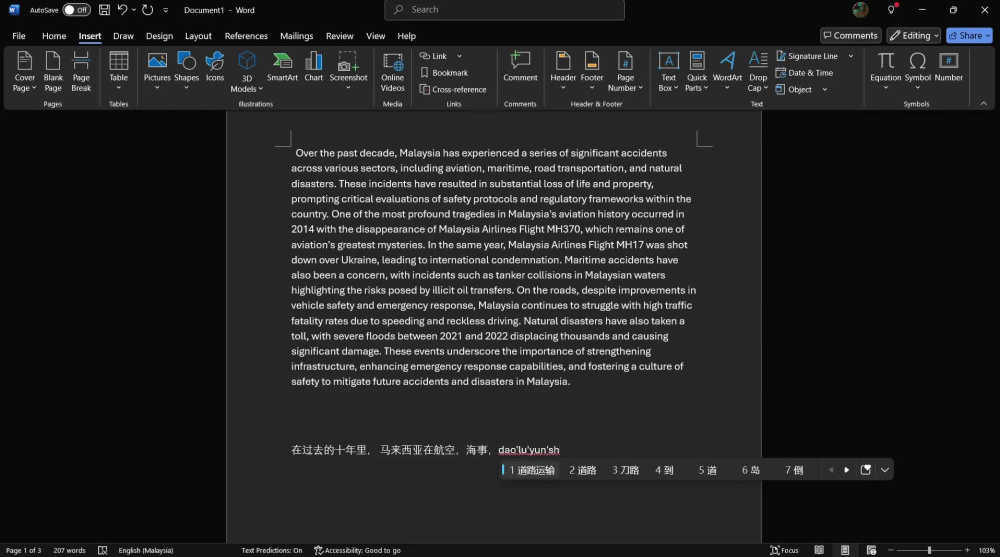Viewport: 1000px width, 557px height.
Task: View word count 207 words
Action: [69, 550]
